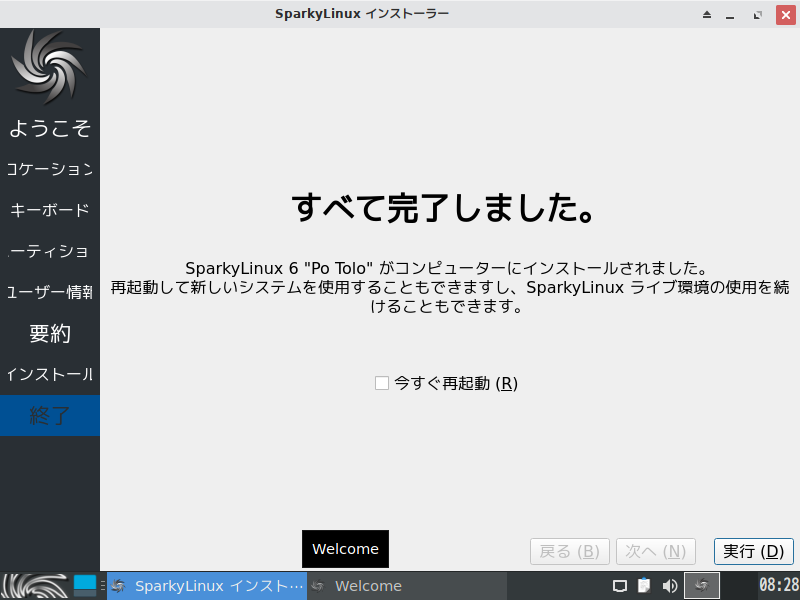
Task: Select the ようこそ step in sidebar
Action: click(50, 128)
